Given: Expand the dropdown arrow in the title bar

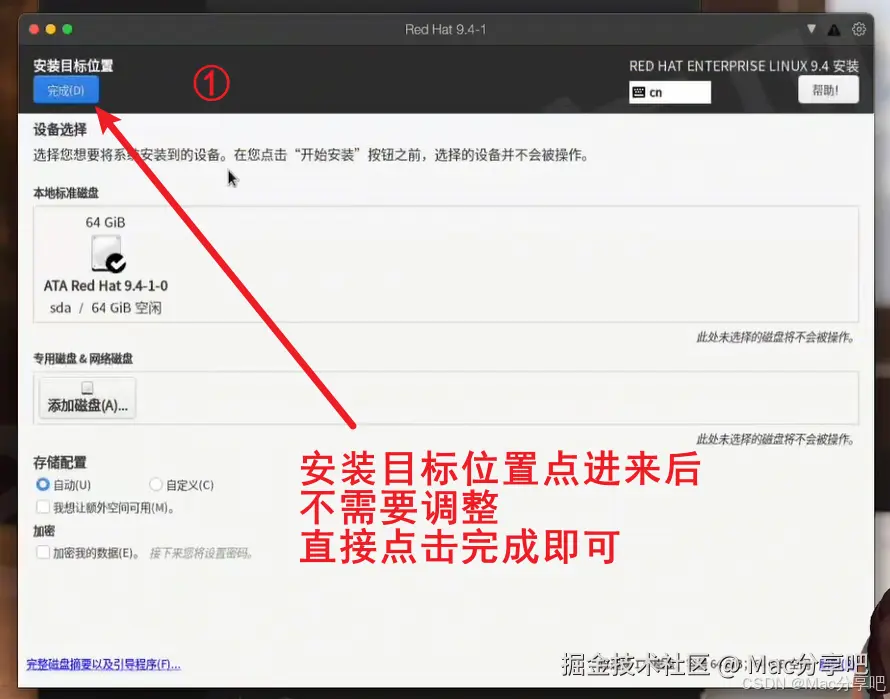Looking at the screenshot, I should coord(812,29).
